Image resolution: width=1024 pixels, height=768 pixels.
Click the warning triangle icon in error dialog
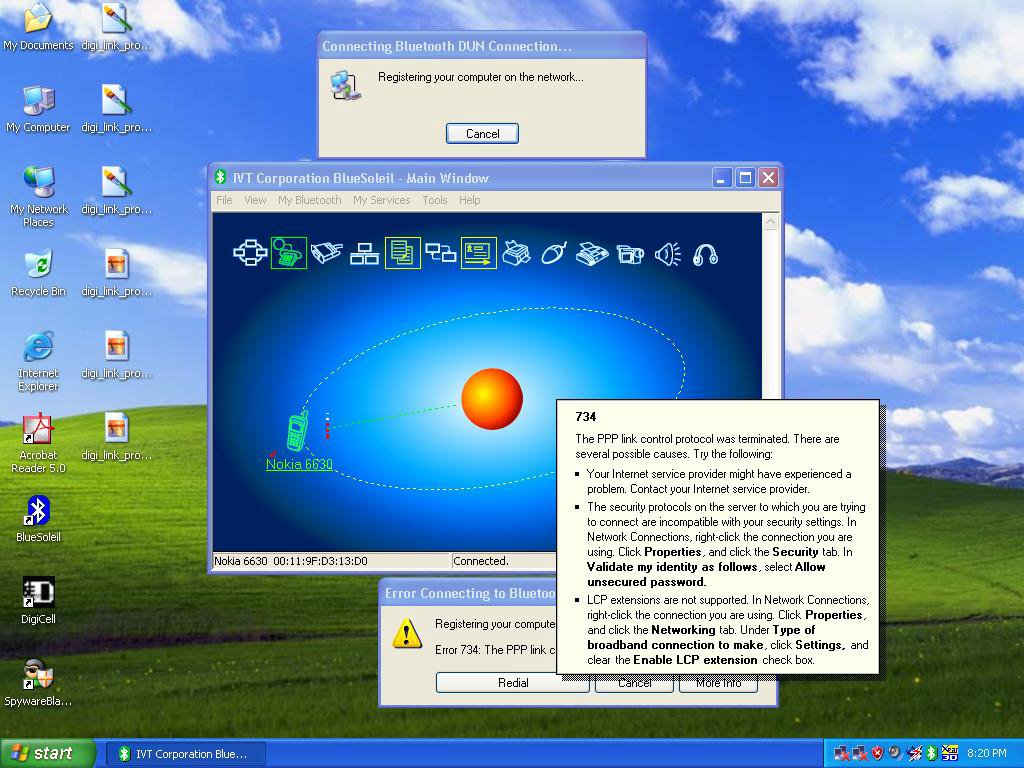point(407,633)
